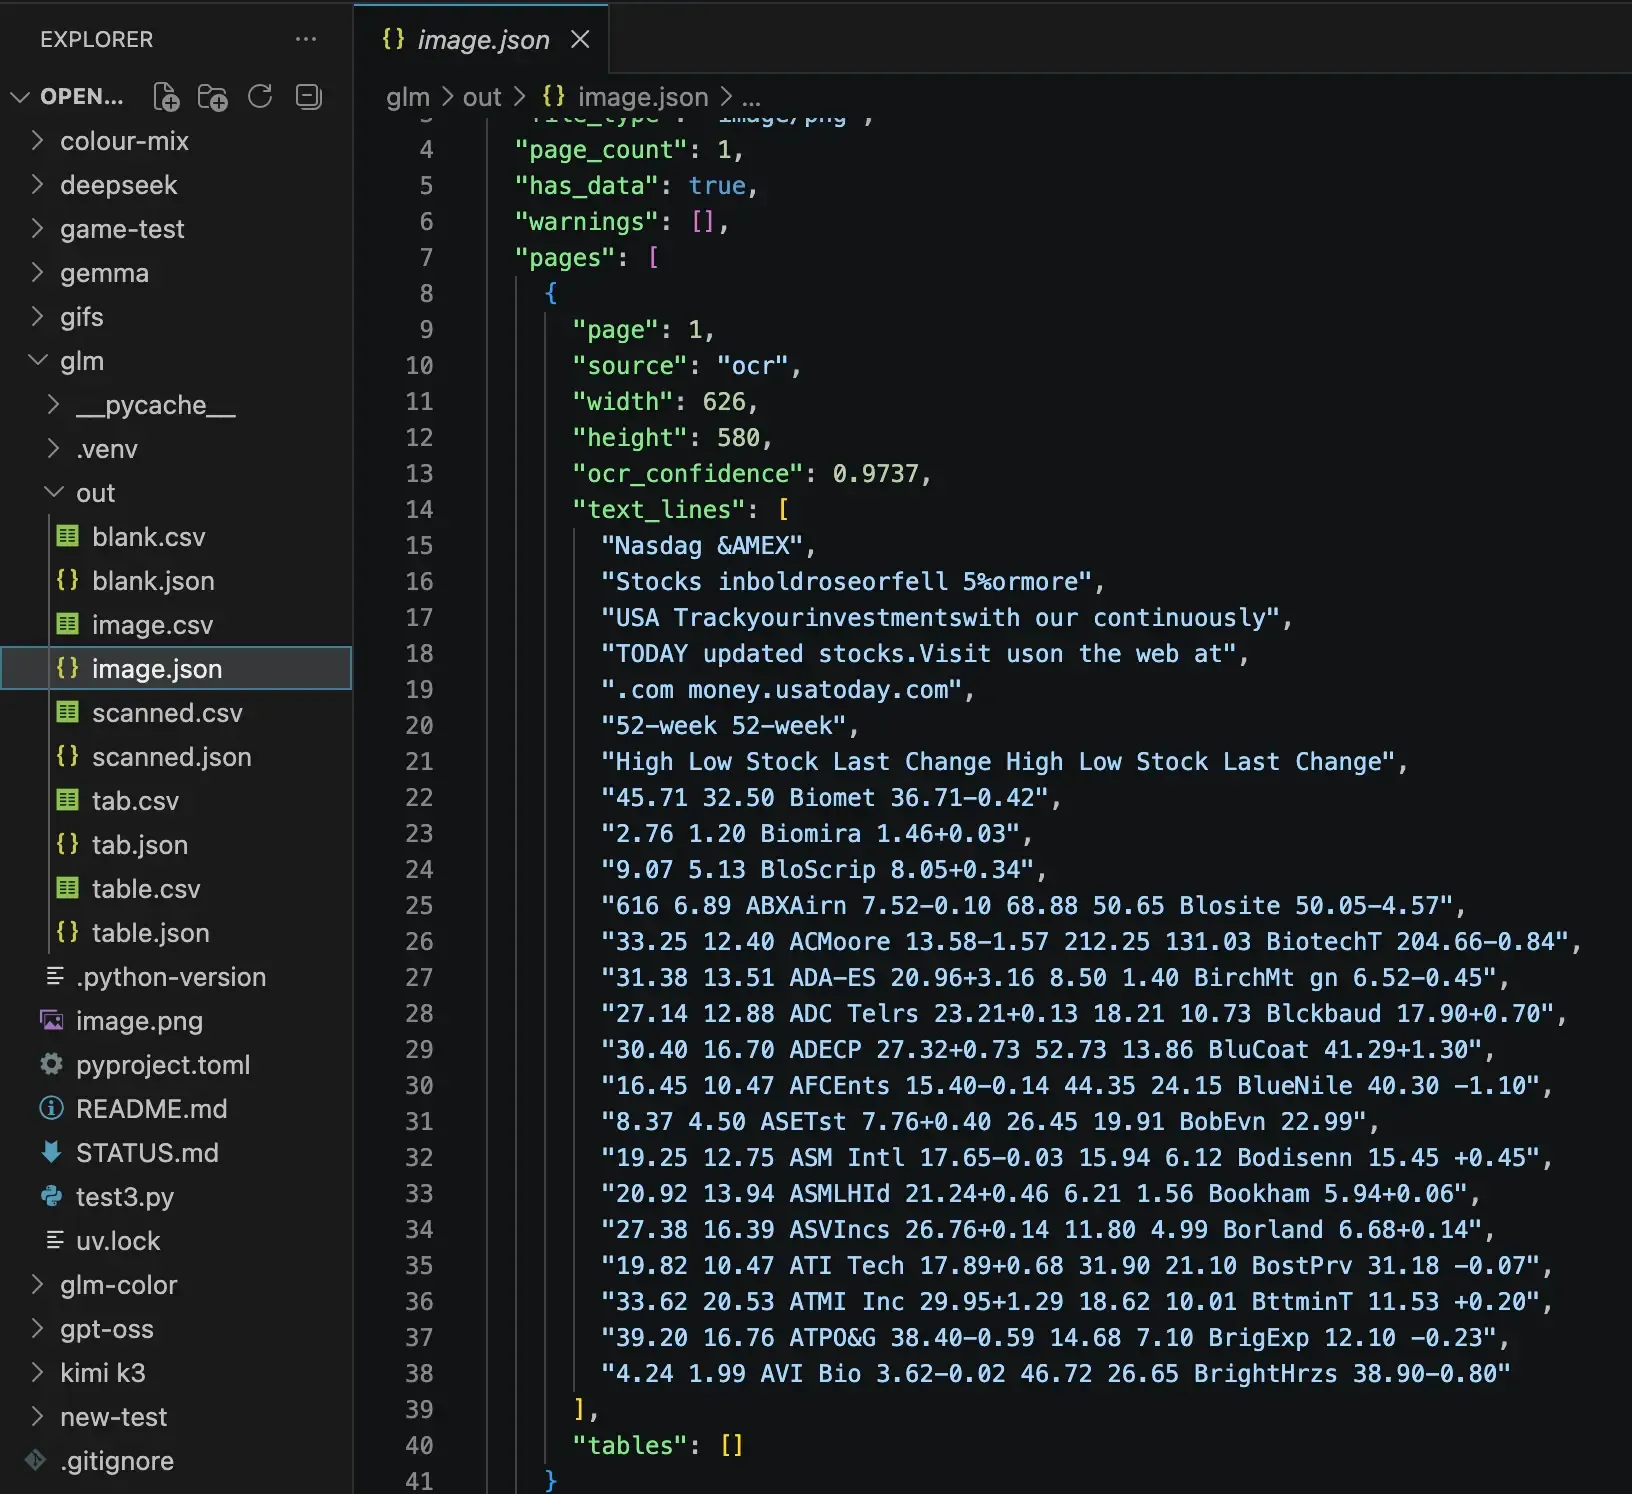The width and height of the screenshot is (1632, 1494).
Task: Expand the glm-color folder
Action: click(37, 1285)
